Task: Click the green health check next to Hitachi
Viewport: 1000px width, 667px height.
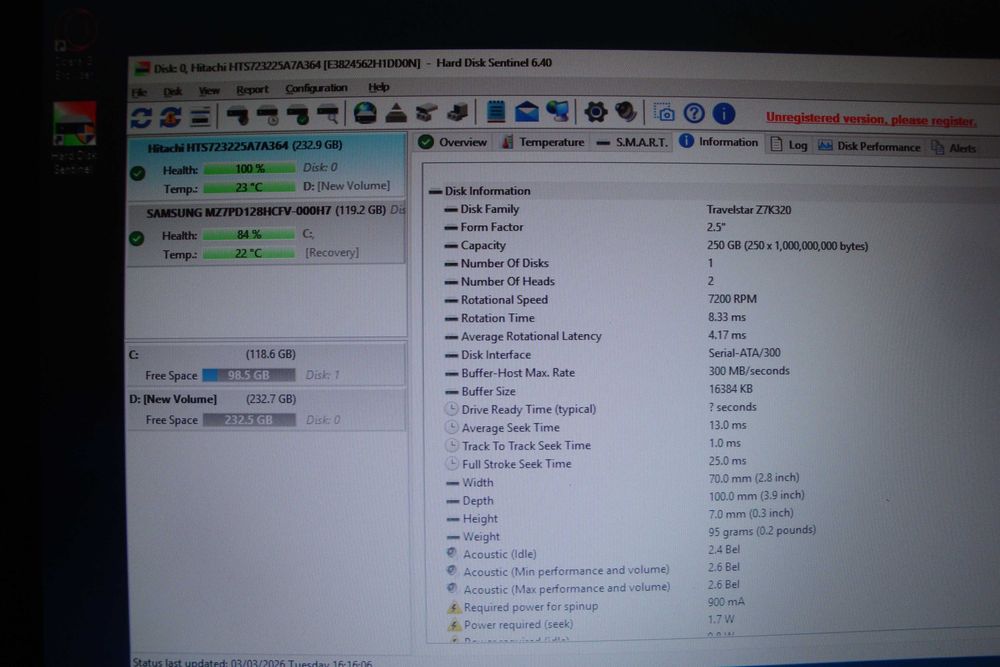Action: [x=137, y=173]
